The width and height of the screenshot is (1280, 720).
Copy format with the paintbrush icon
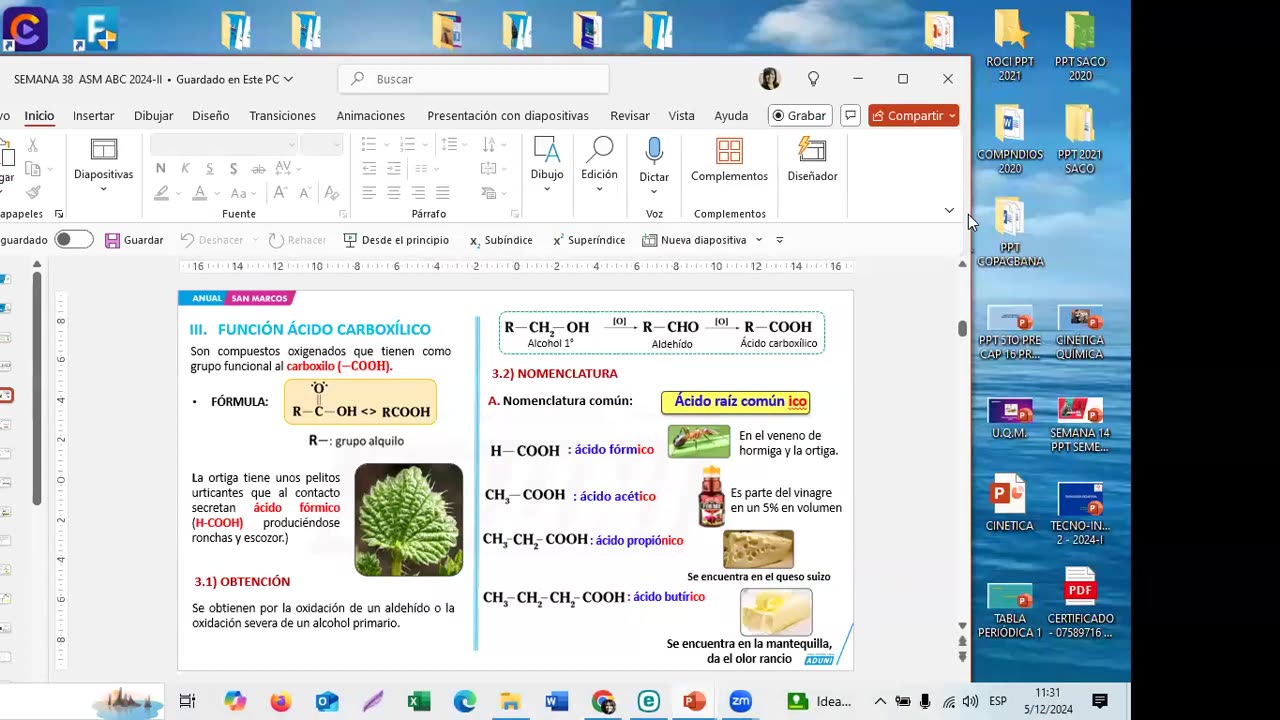33,192
